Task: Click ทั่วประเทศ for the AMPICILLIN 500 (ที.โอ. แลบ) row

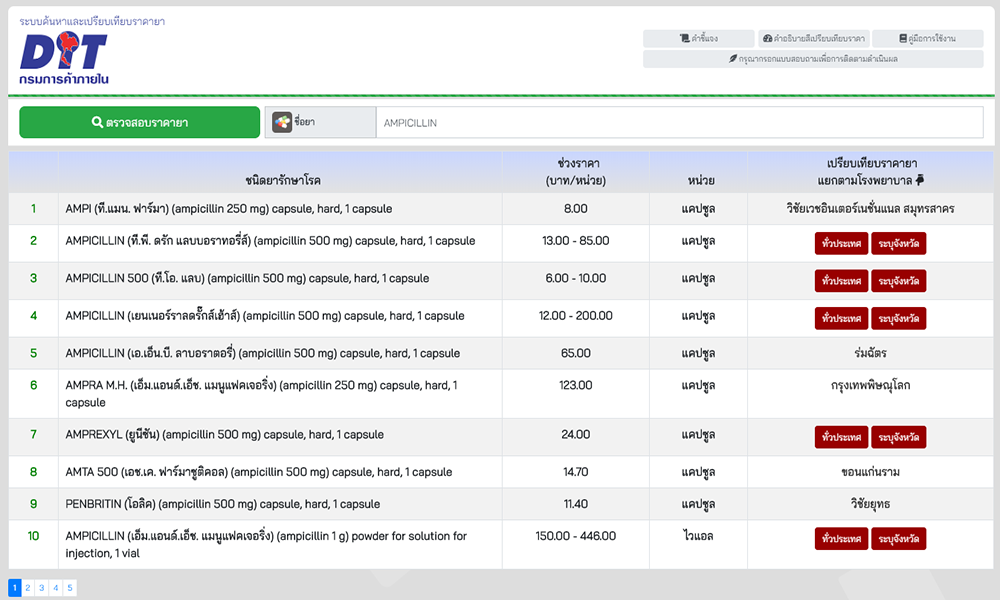Action: point(841,281)
